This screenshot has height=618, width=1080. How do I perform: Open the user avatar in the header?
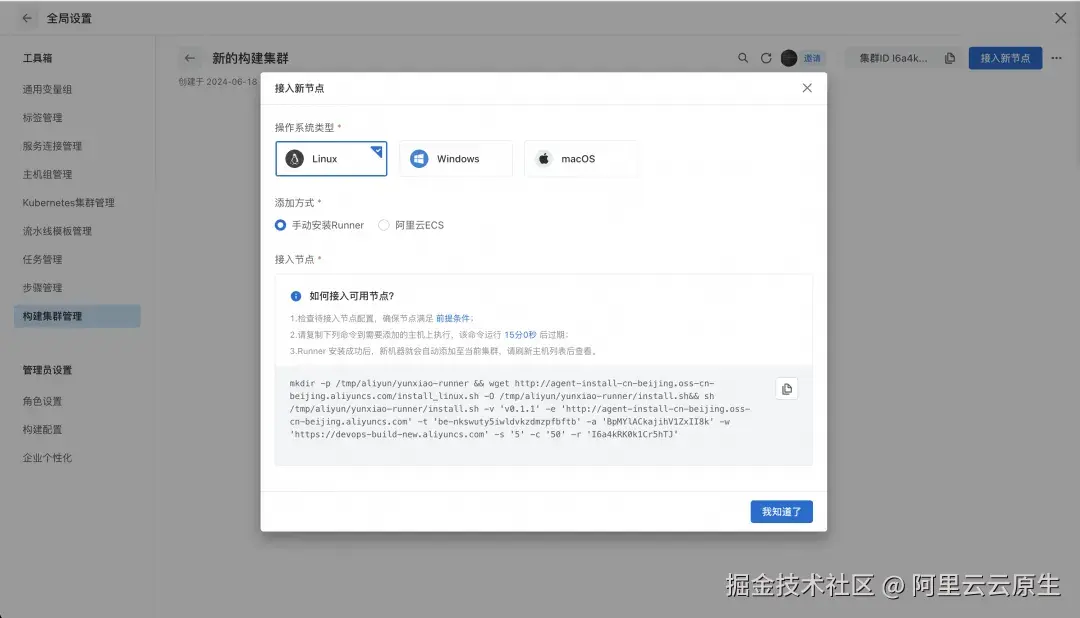click(789, 58)
